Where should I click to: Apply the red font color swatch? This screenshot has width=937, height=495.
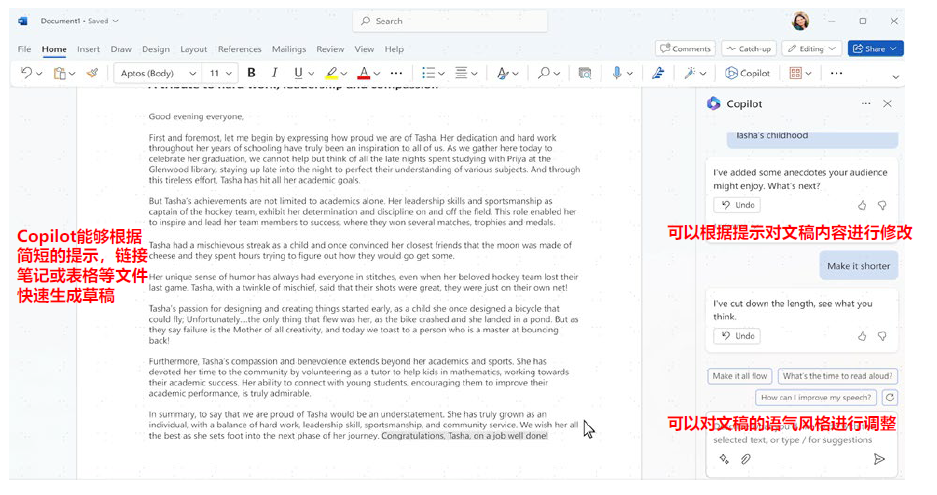click(x=363, y=73)
